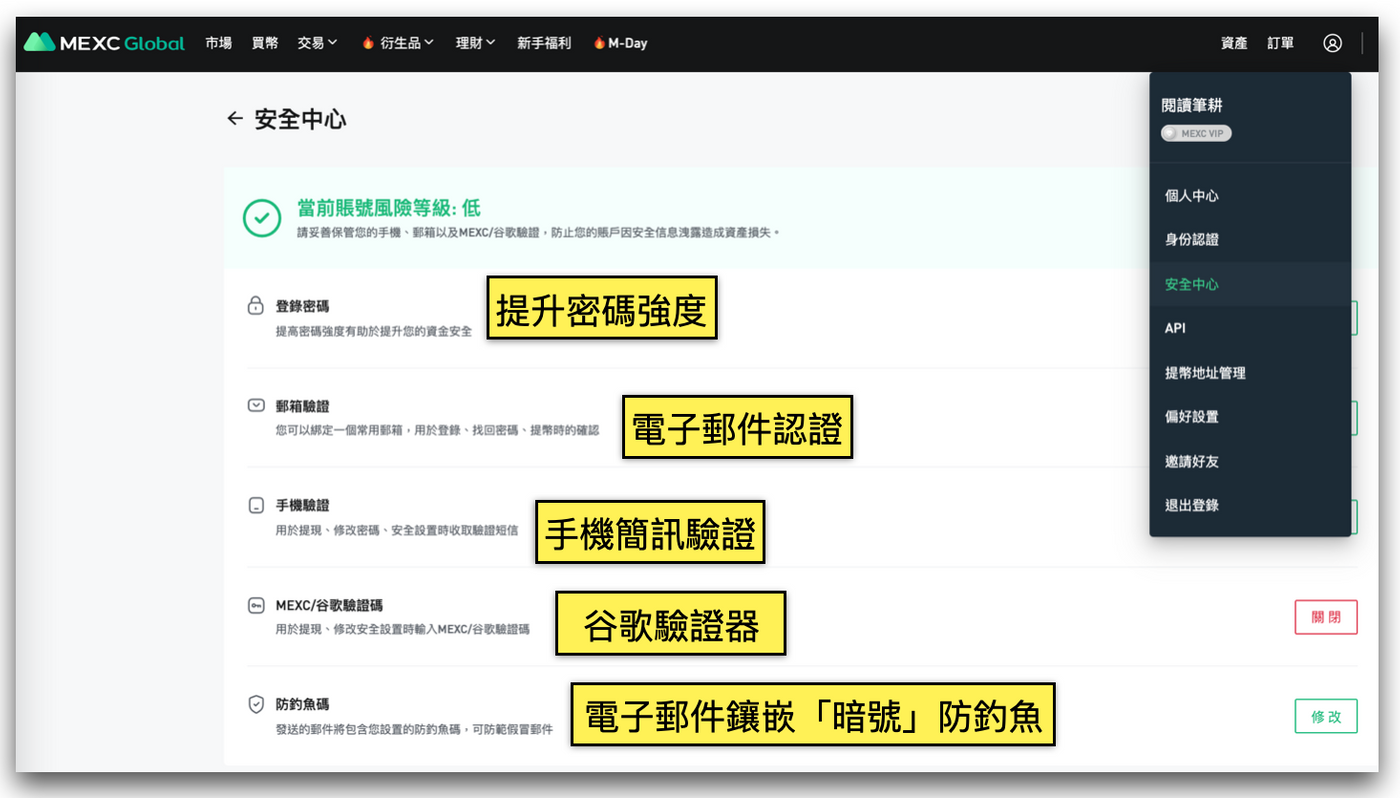Click the 關閉 button for 谷歌驗證碼
The image size is (1400, 798).
1326,617
